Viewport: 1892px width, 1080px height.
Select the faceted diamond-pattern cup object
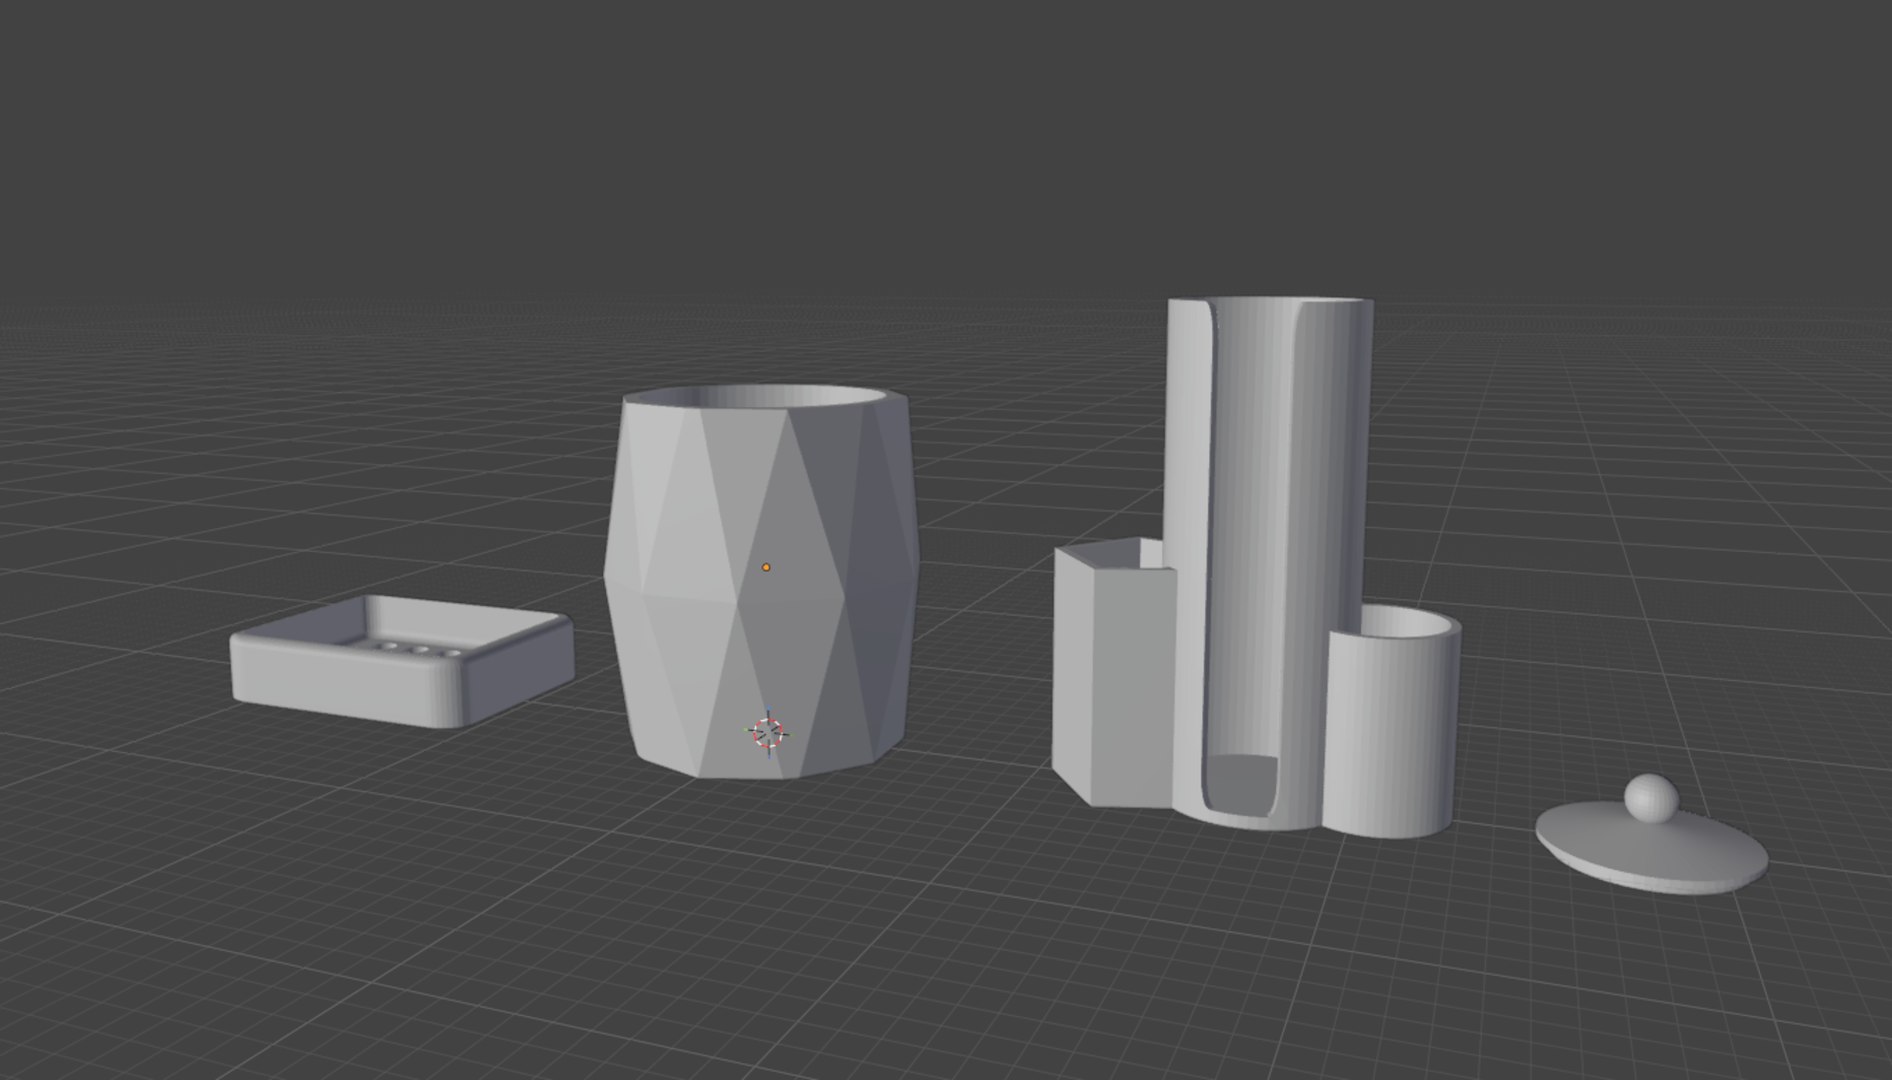click(762, 581)
